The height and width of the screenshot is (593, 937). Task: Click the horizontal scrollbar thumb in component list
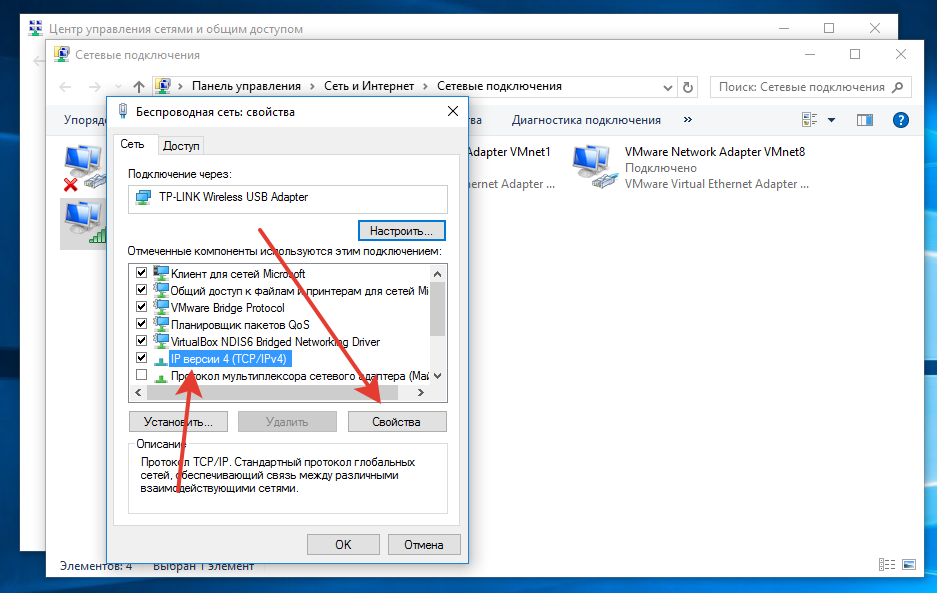[272, 393]
